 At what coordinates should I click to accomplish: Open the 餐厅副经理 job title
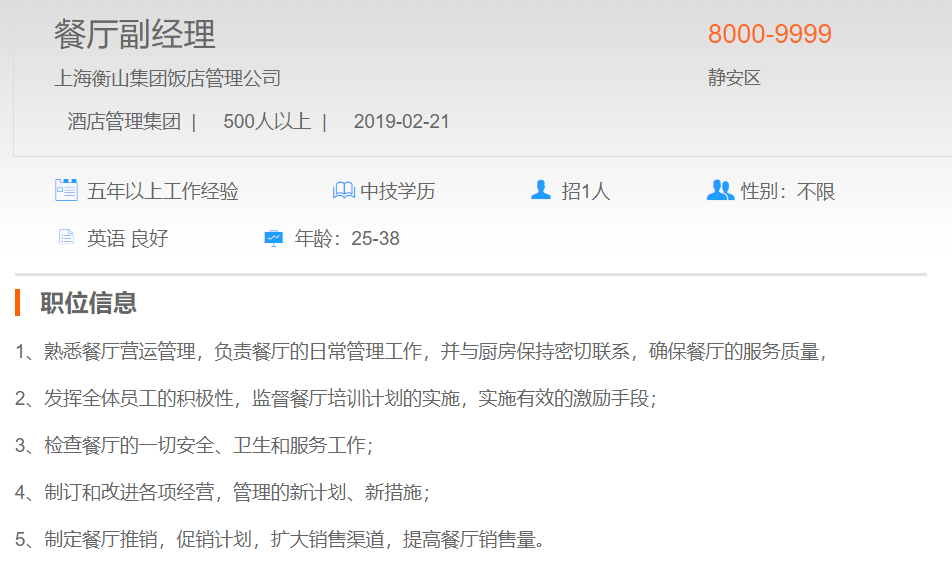click(135, 35)
